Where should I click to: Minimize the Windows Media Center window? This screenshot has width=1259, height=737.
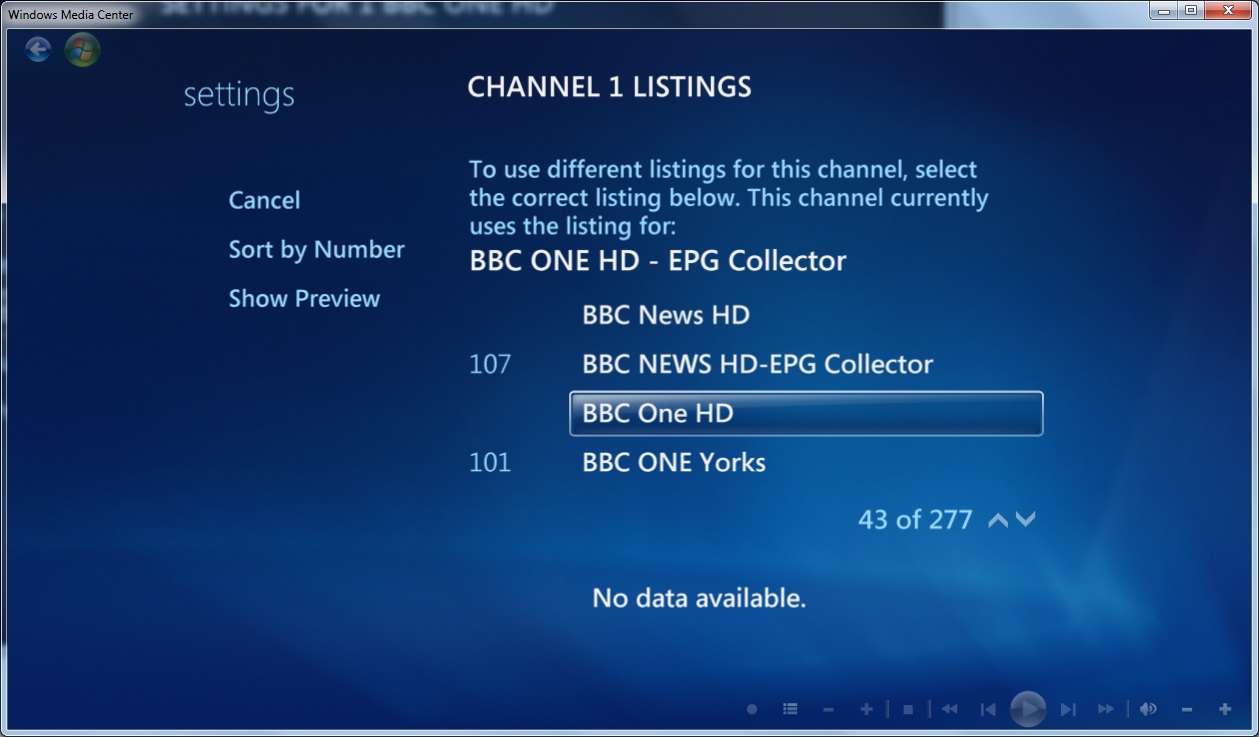[x=1163, y=10]
